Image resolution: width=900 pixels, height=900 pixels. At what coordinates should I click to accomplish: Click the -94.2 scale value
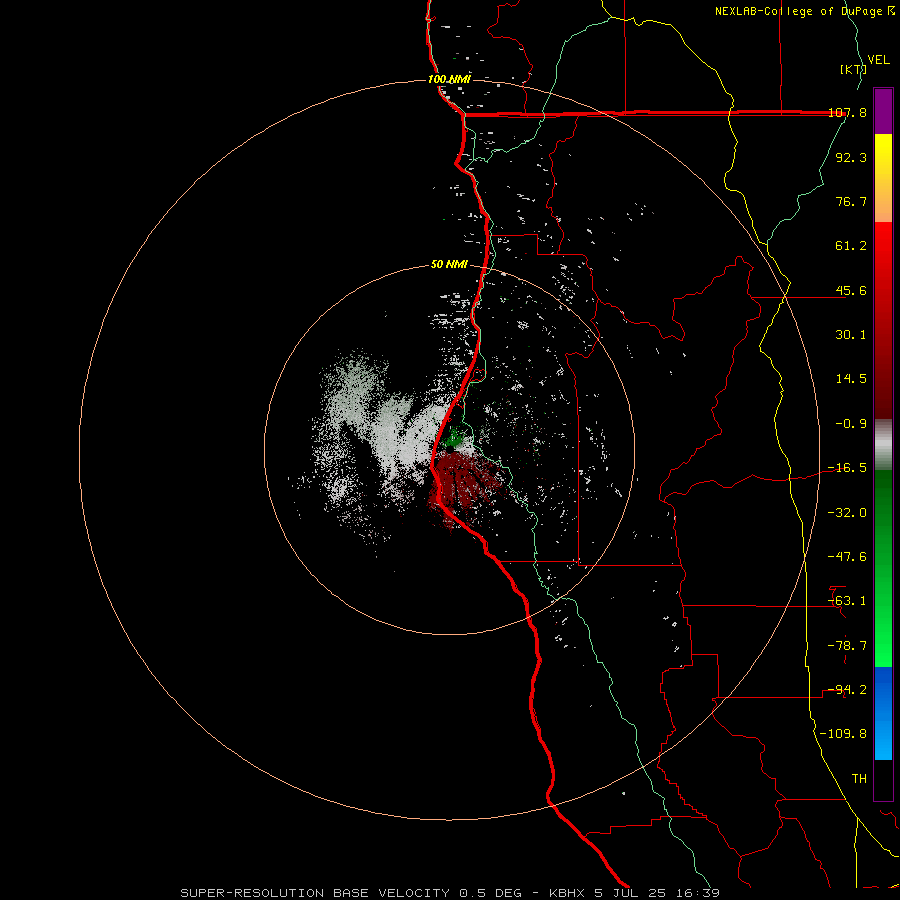click(x=847, y=690)
